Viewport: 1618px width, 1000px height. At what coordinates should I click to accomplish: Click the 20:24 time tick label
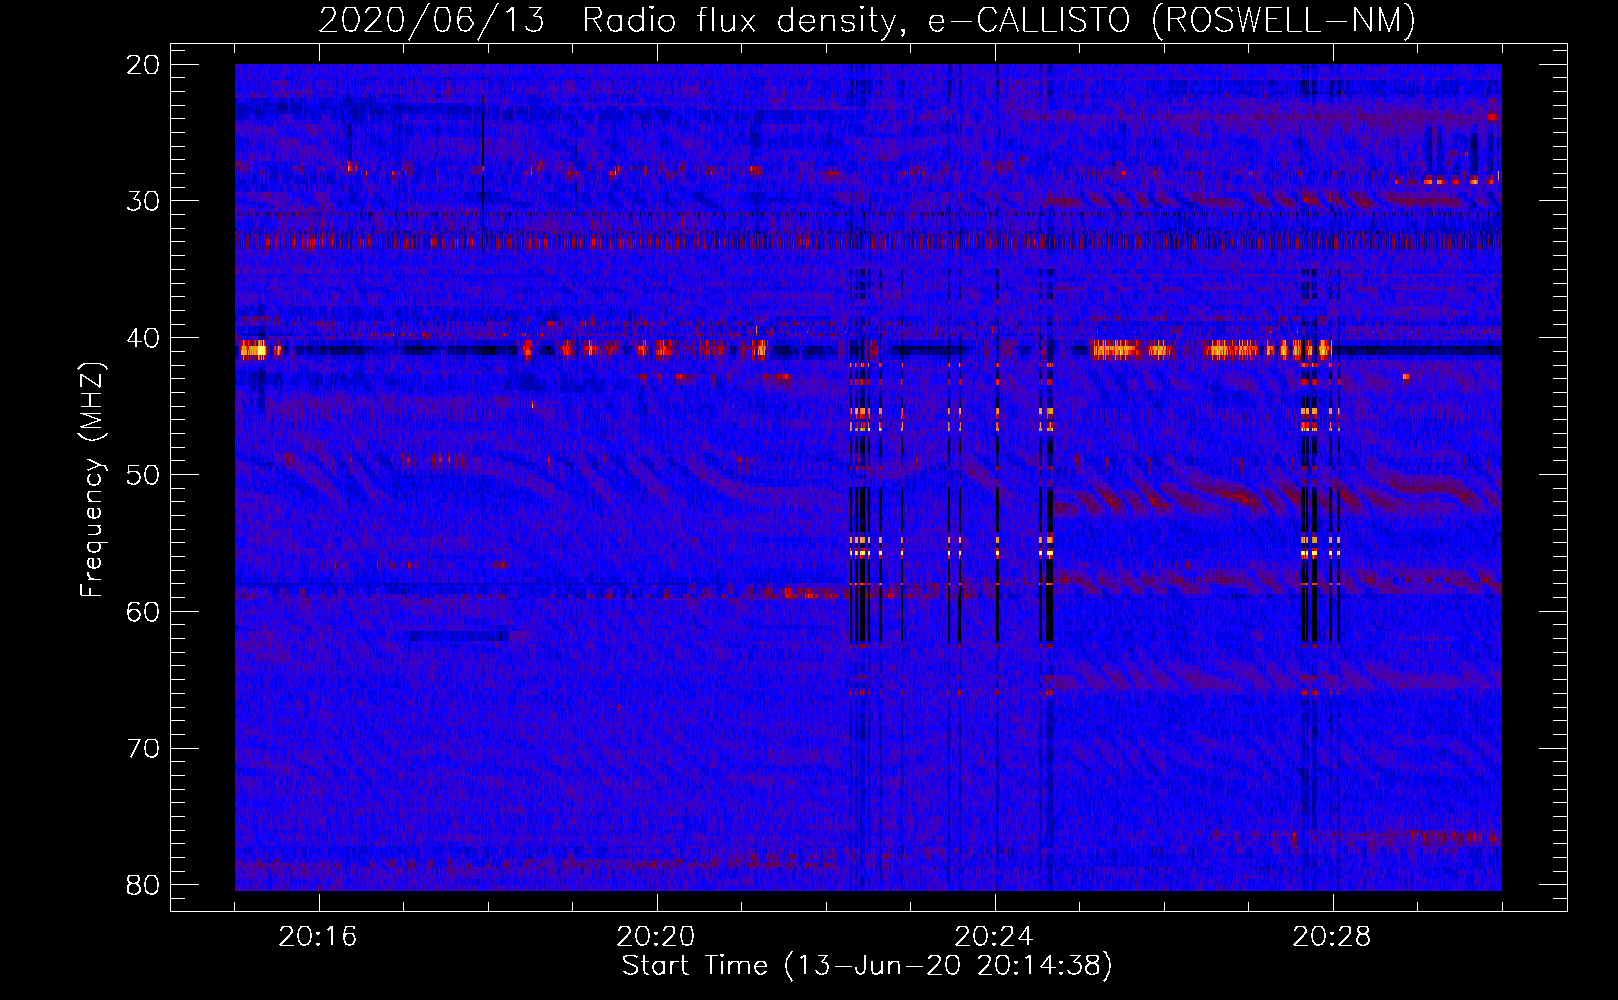coord(994,937)
